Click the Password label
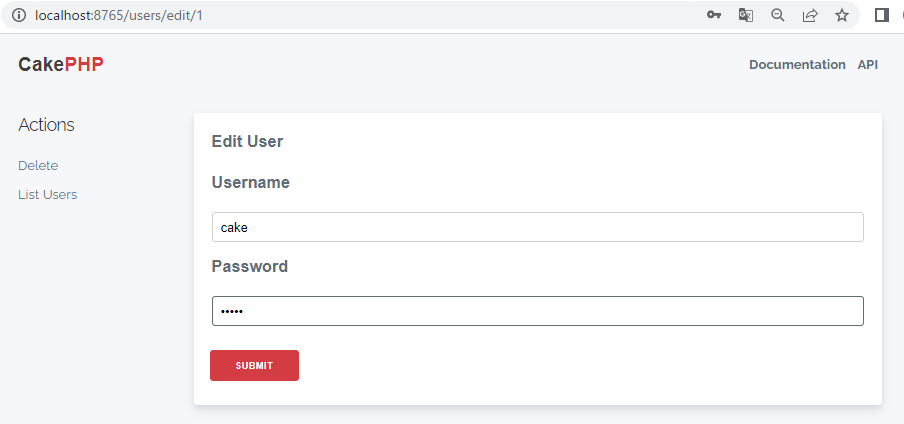The height and width of the screenshot is (424, 904). pos(250,267)
